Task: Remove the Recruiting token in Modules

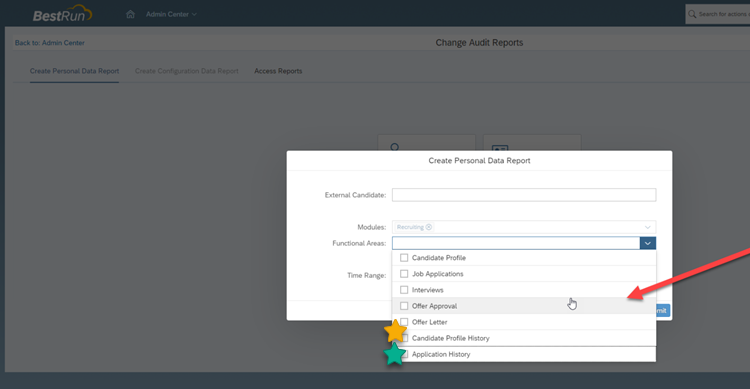Action: [x=429, y=227]
